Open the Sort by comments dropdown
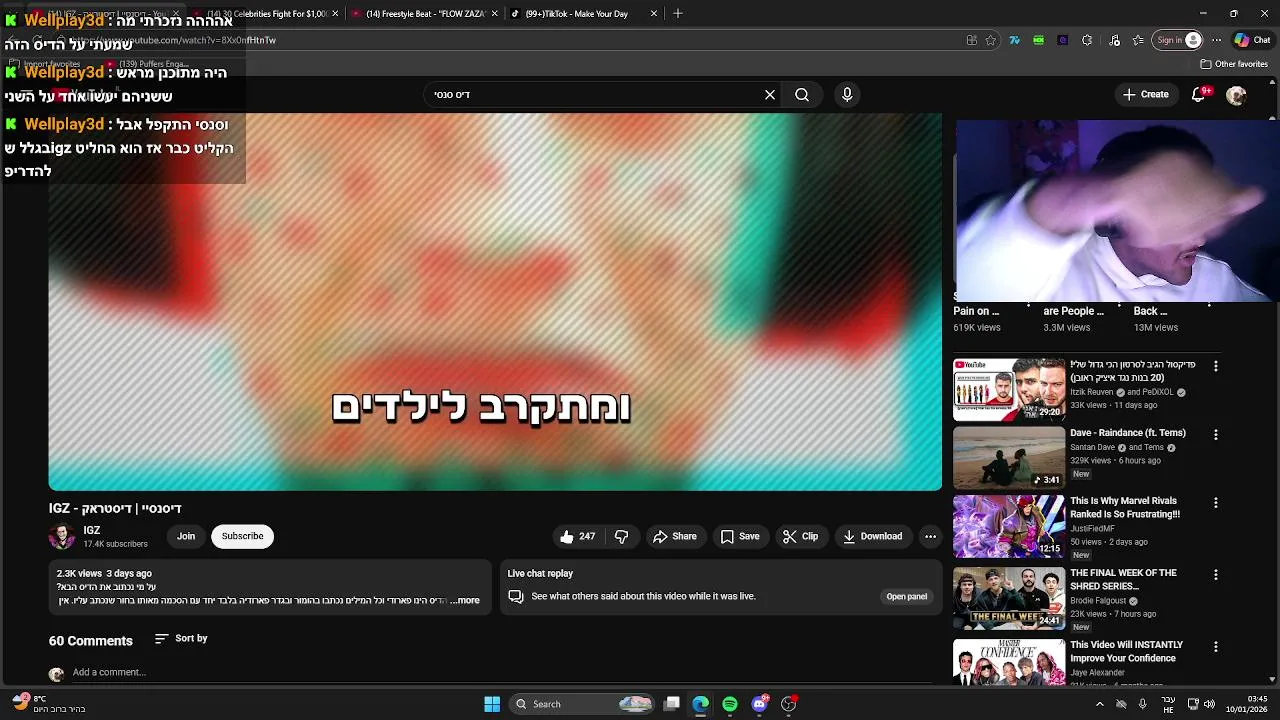 (x=181, y=638)
